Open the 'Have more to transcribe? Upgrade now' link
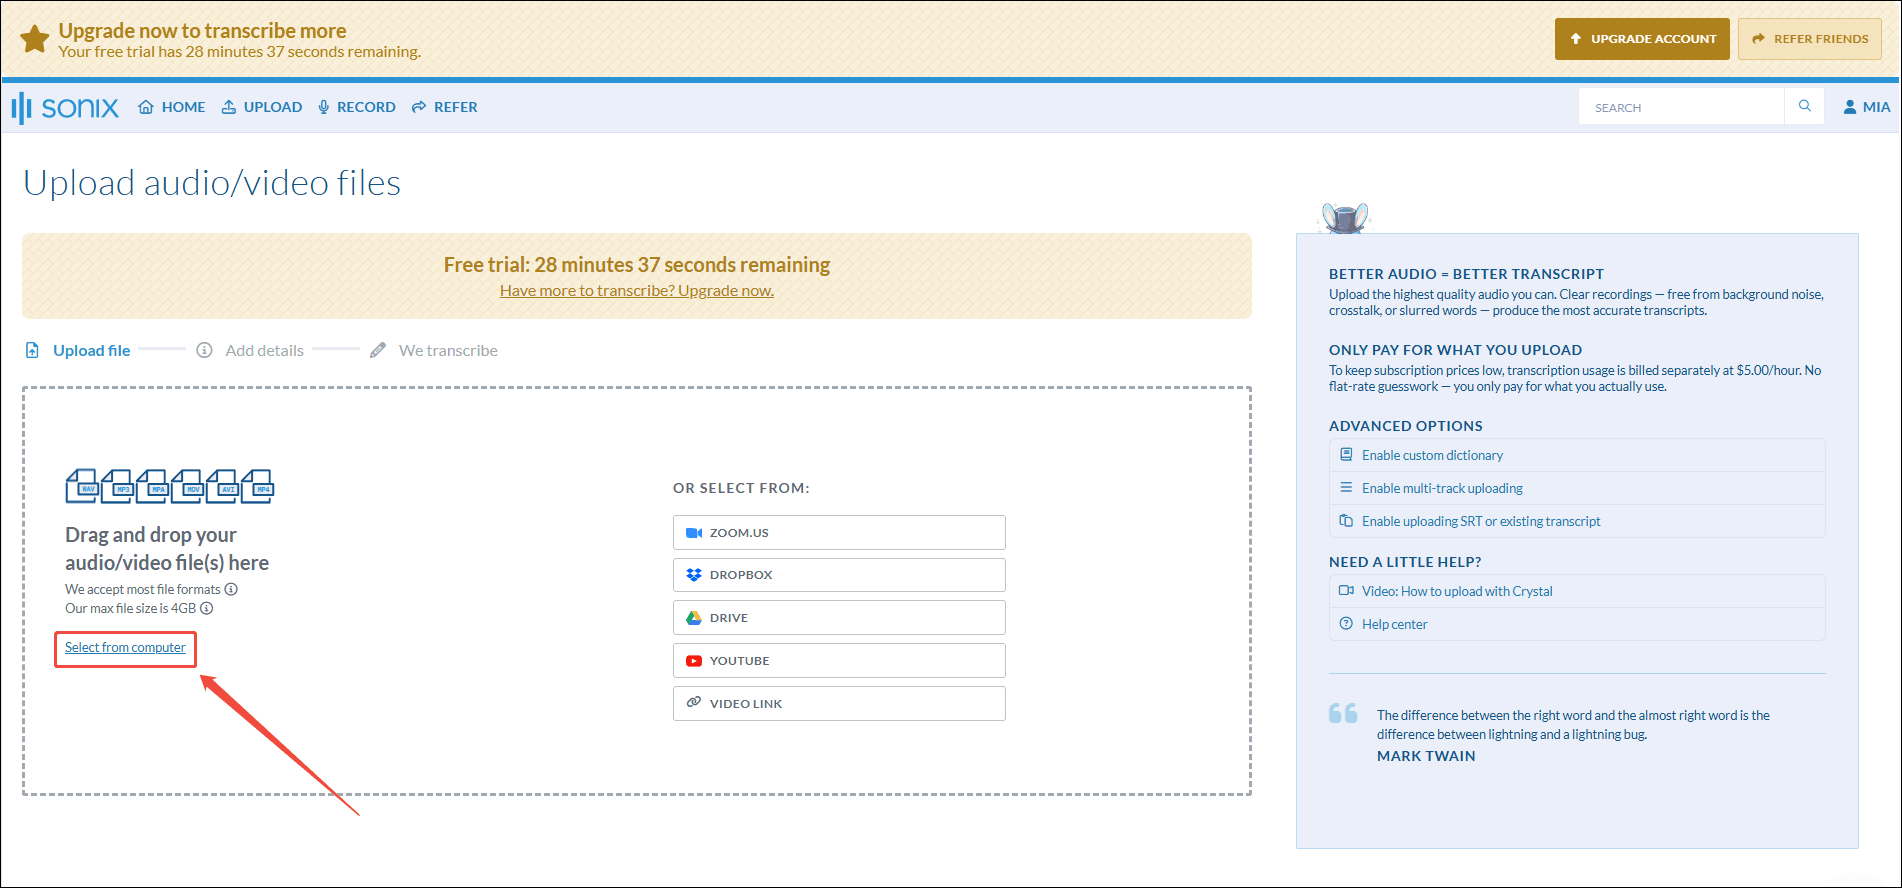The width and height of the screenshot is (1902, 888). coord(637,291)
